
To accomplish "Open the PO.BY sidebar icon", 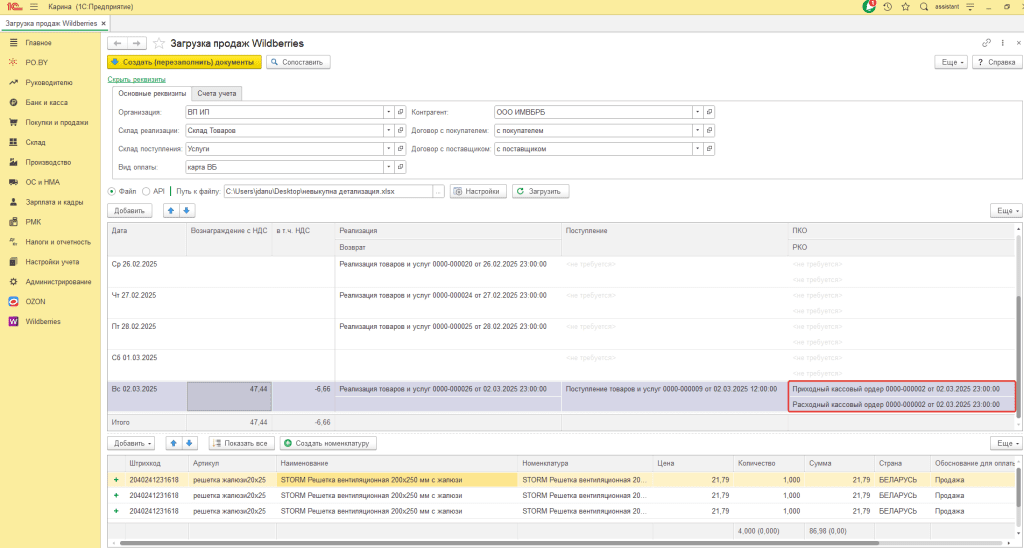I will (x=13, y=63).
